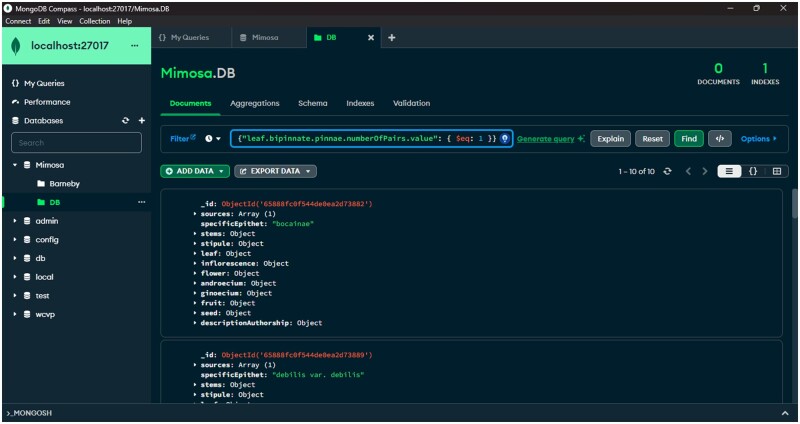Expand the leaf field of the bocainae document
This screenshot has height=424, width=800.
click(x=195, y=254)
